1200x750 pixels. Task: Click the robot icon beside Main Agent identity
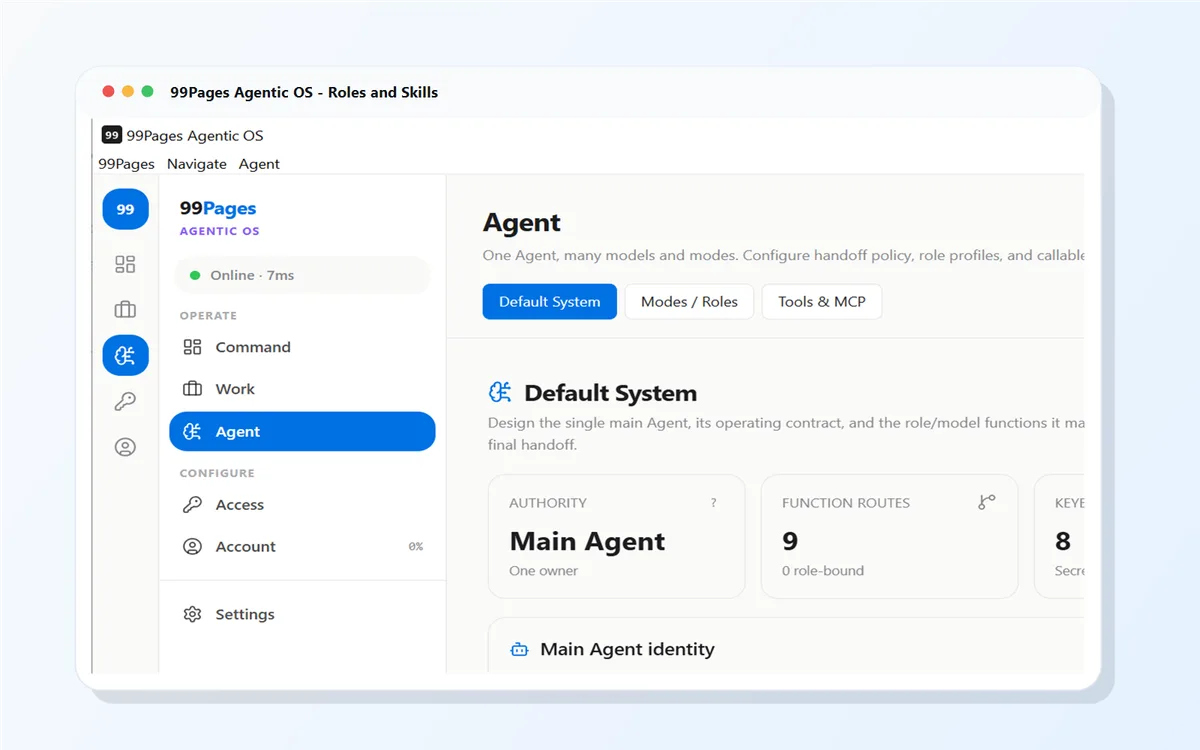pyautogui.click(x=519, y=650)
